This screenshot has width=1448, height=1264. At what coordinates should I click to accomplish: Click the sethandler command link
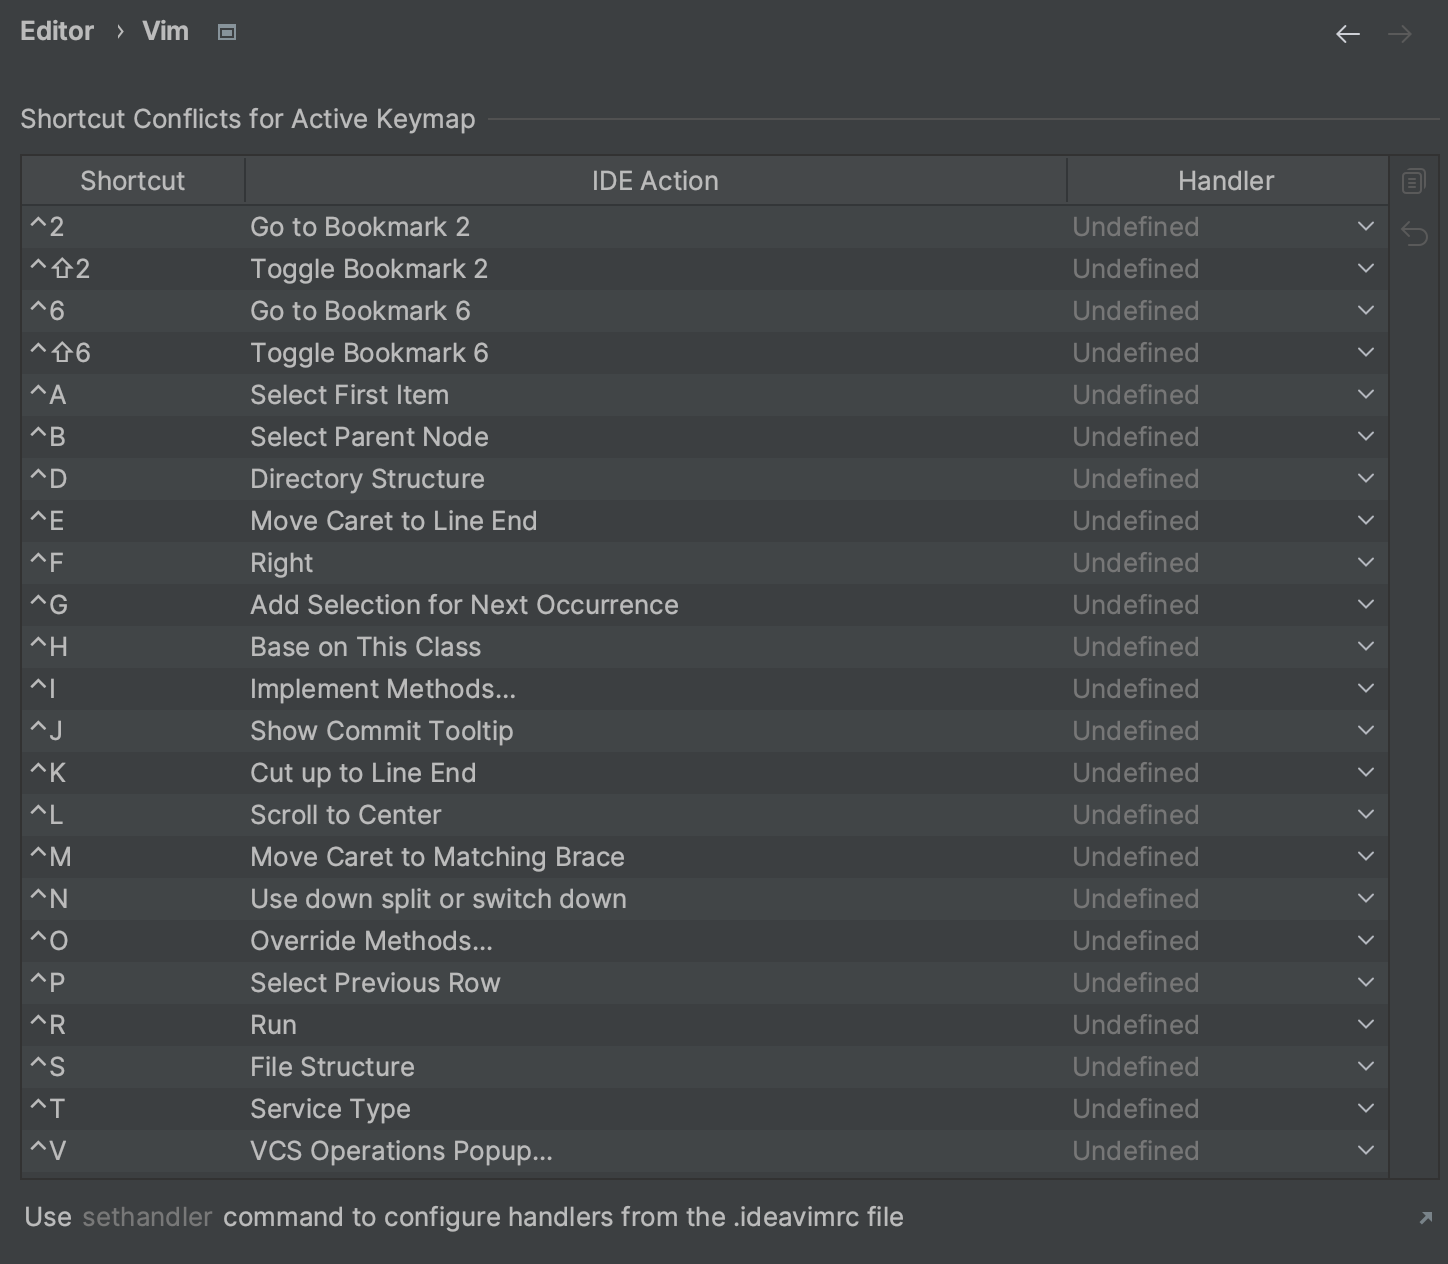click(x=147, y=1217)
